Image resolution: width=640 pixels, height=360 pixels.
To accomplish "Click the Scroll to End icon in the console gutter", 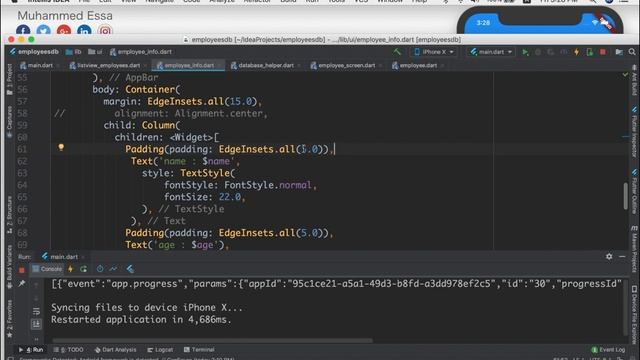I will tap(36, 324).
